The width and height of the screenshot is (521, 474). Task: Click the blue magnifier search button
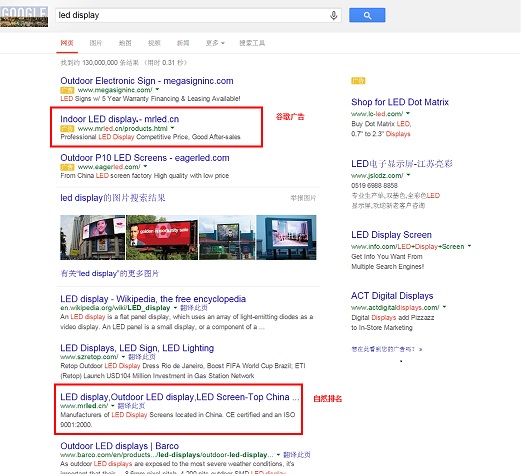click(x=367, y=15)
